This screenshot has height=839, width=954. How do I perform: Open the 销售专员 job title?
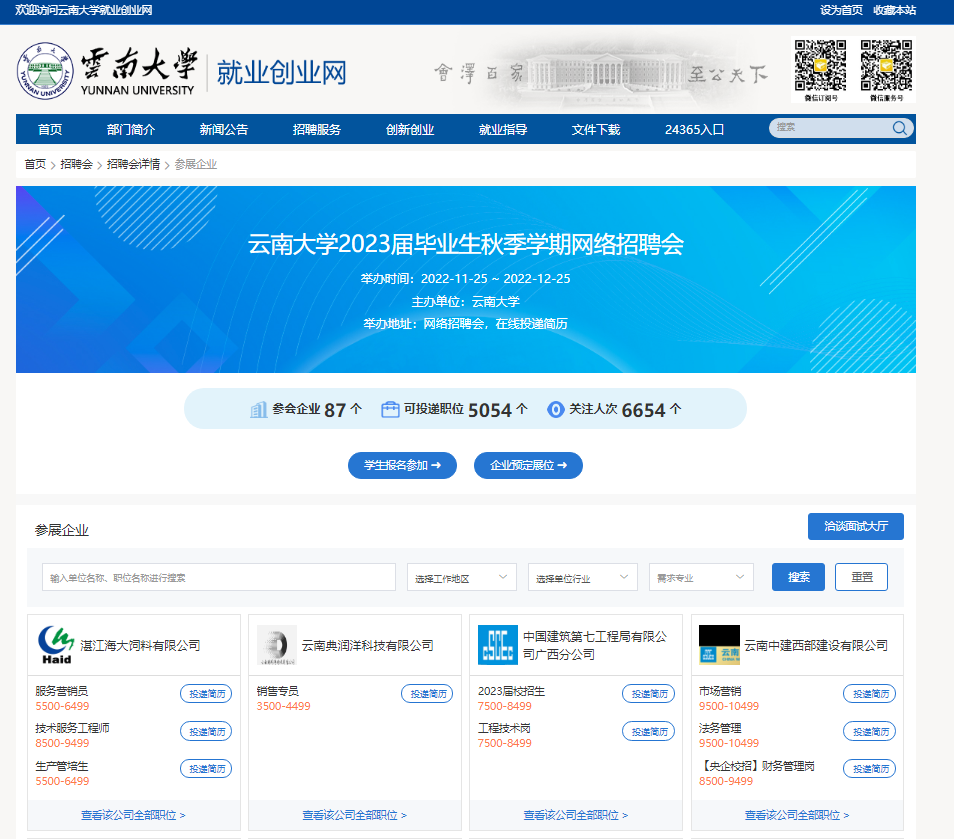[277, 691]
